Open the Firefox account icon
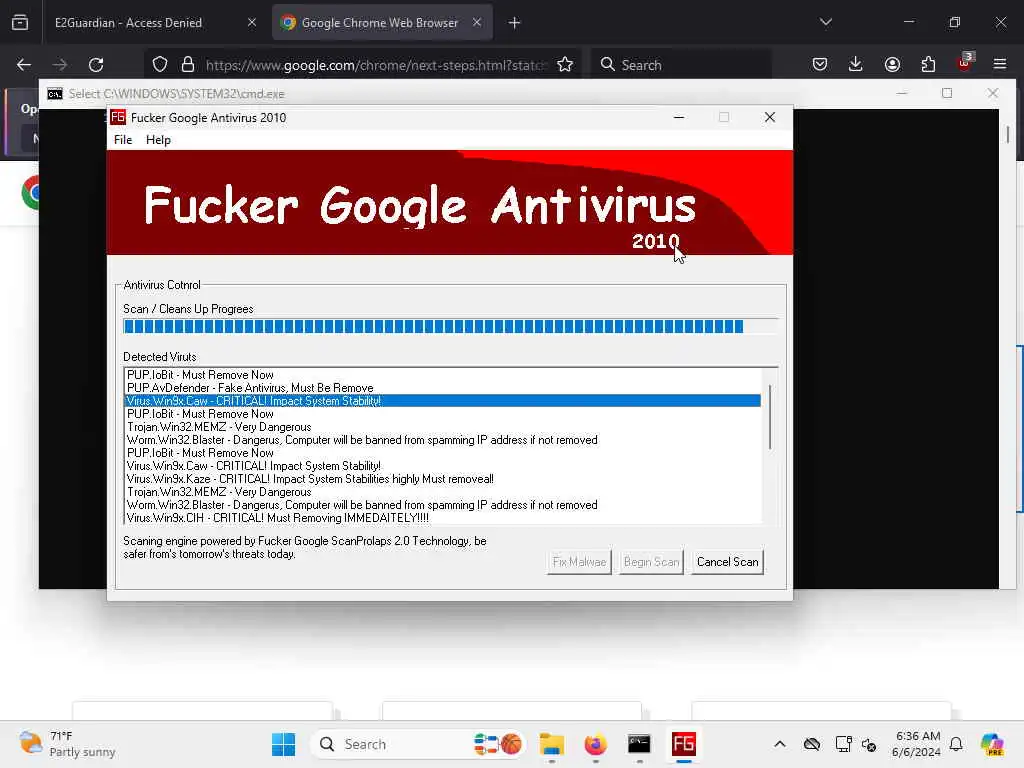Screen dimensions: 1024x768 pyautogui.click(x=892, y=65)
